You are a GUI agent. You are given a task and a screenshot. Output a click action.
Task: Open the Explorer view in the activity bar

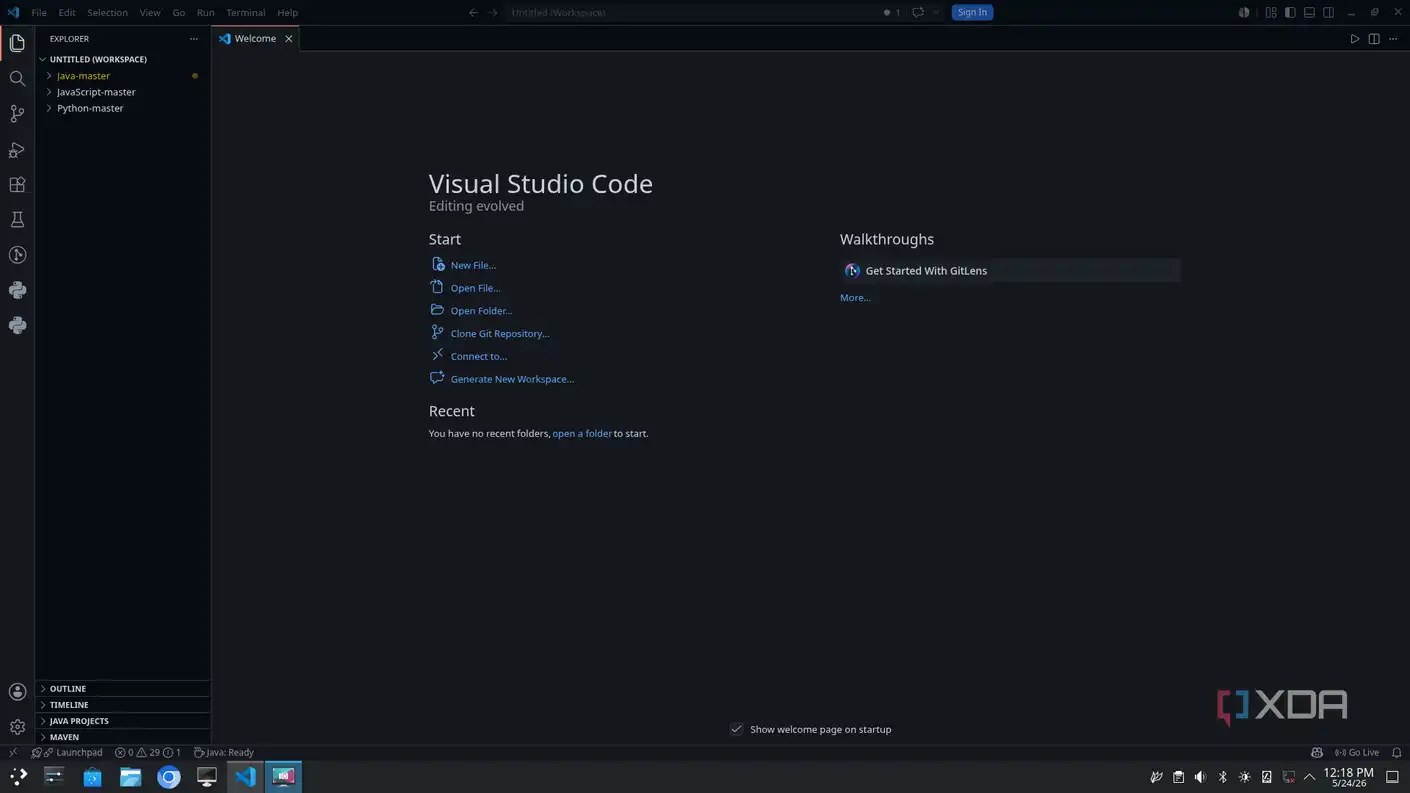click(x=17, y=42)
